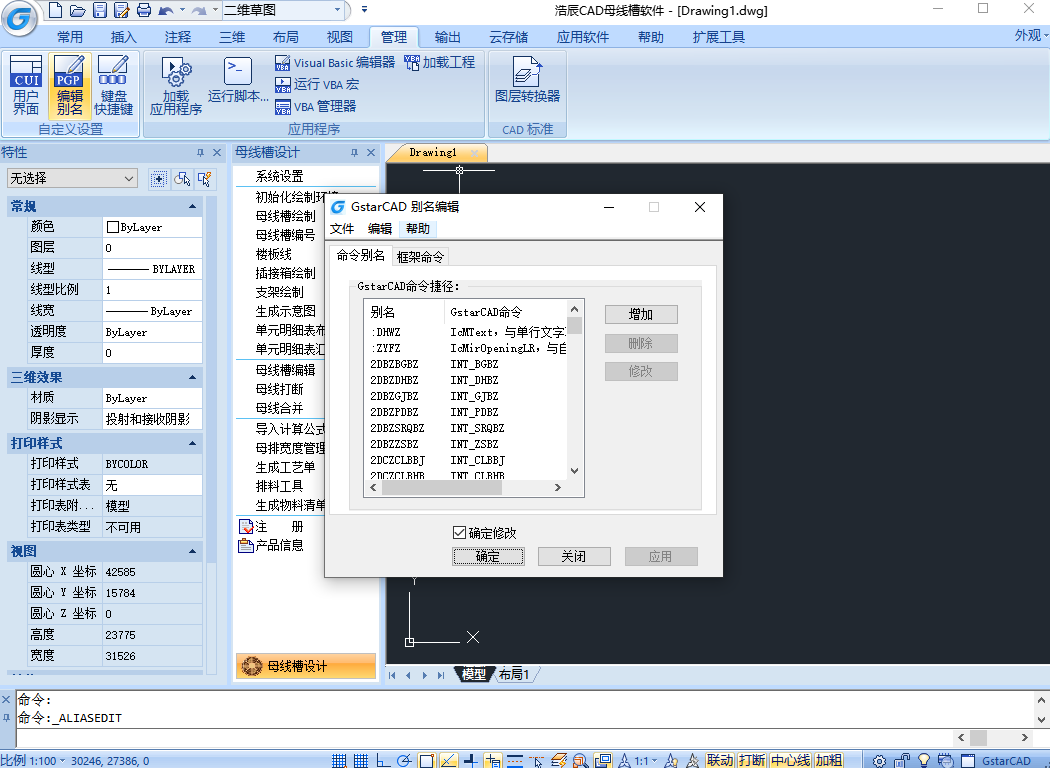Open the Visual Basic editor
The height and width of the screenshot is (768, 1050).
click(x=335, y=63)
